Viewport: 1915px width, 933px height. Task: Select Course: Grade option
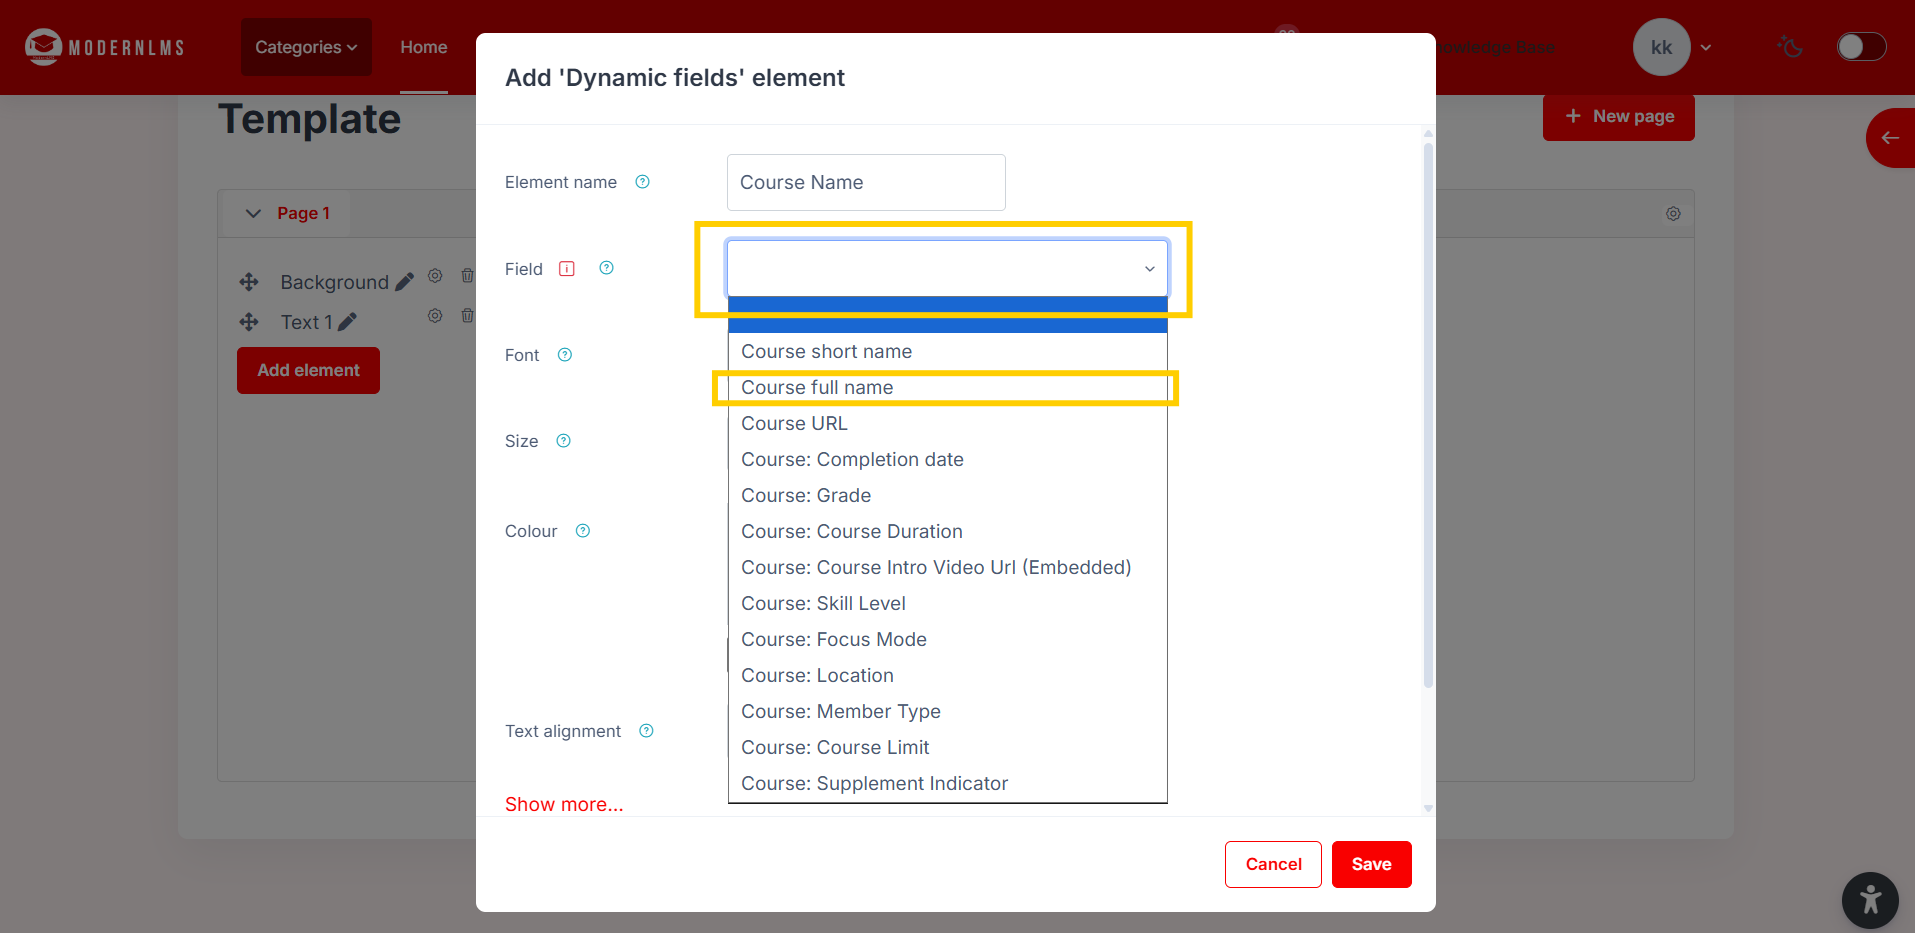(x=947, y=495)
